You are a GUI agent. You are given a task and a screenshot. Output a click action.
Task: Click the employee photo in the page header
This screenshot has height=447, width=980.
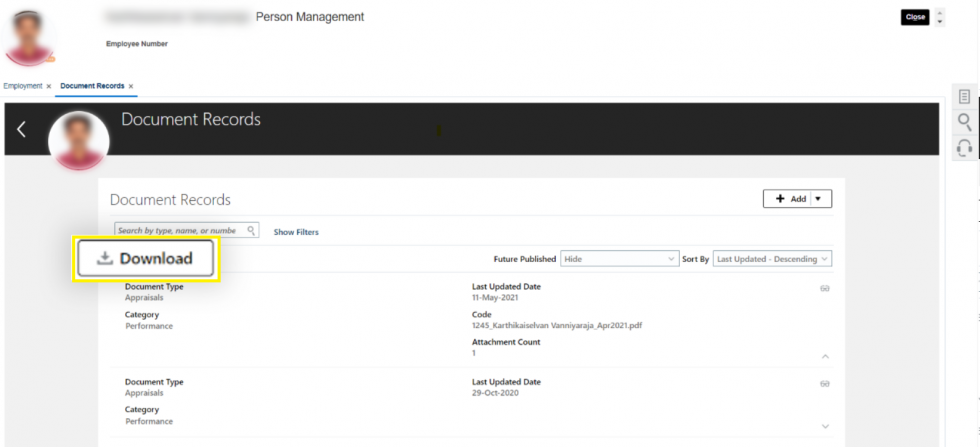[28, 36]
